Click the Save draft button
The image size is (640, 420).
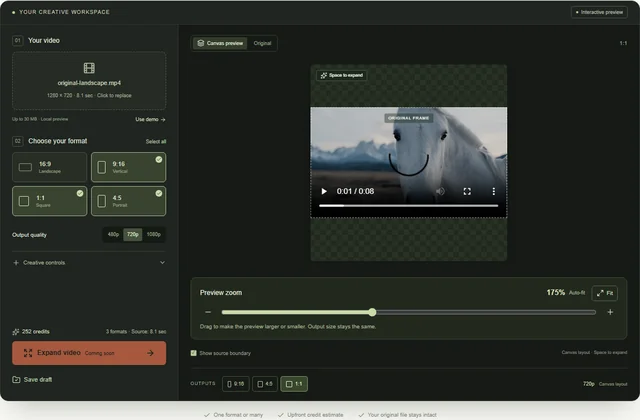32,380
